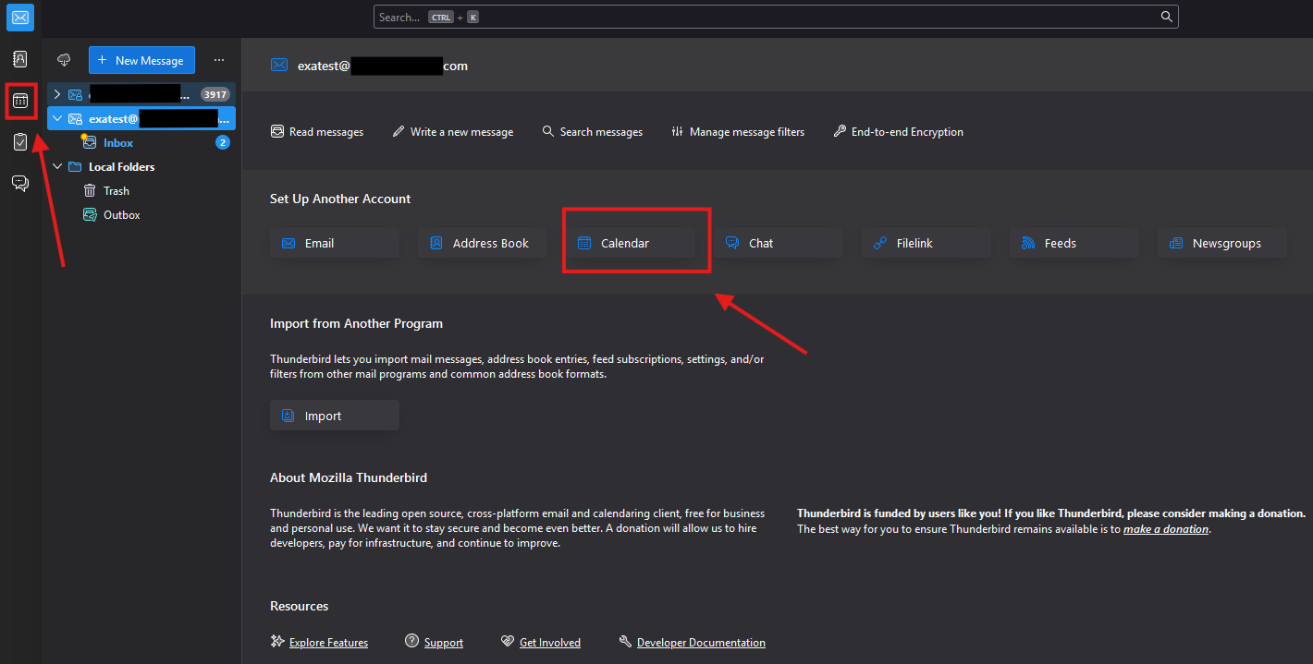Click the pencil icon for Write a new message
The image size is (1313, 664).
click(x=399, y=132)
